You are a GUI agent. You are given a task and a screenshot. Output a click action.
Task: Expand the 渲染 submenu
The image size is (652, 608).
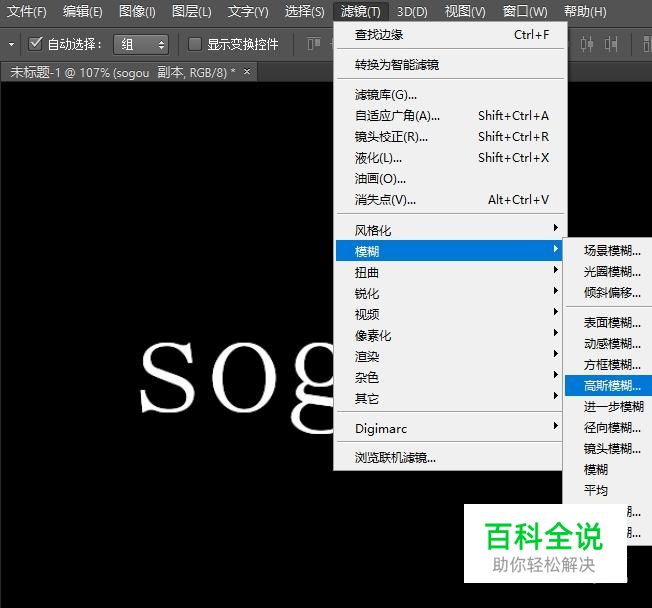pos(449,356)
